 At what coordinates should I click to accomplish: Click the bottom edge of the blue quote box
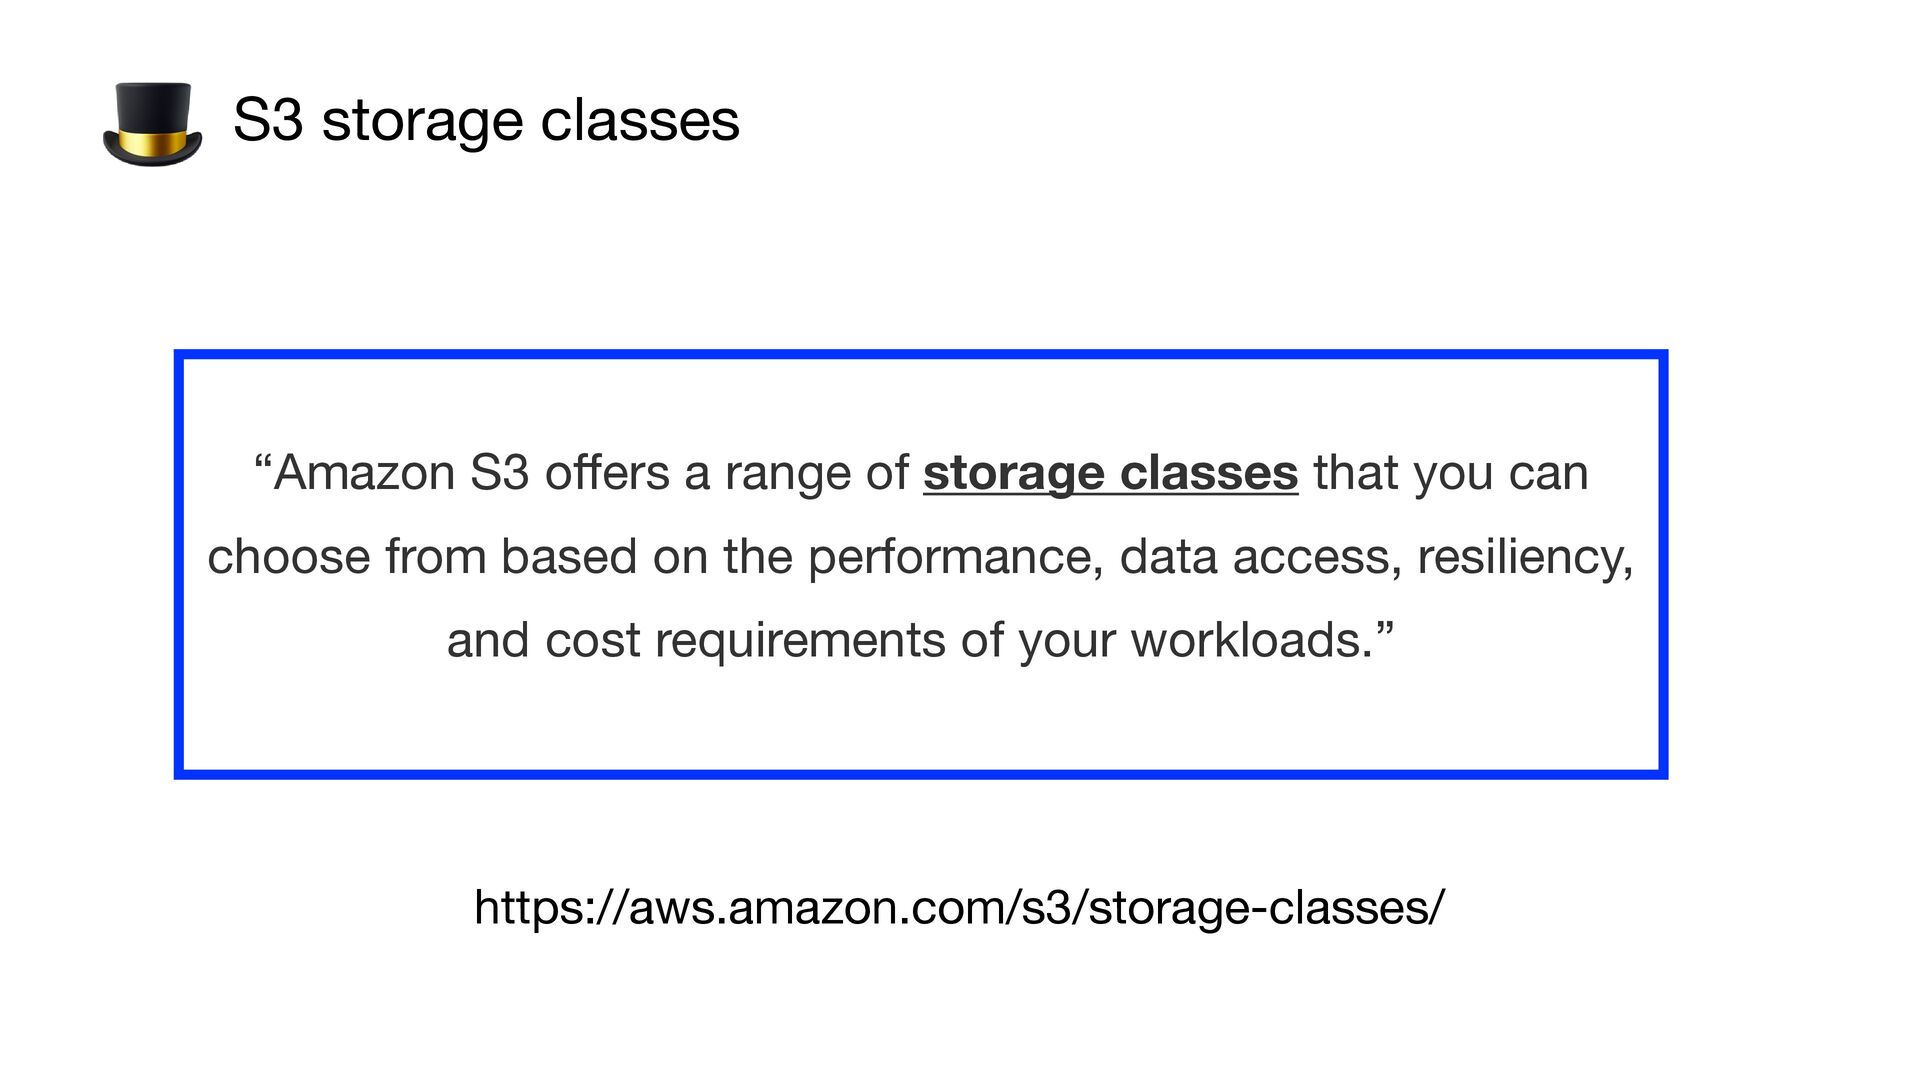(920, 774)
